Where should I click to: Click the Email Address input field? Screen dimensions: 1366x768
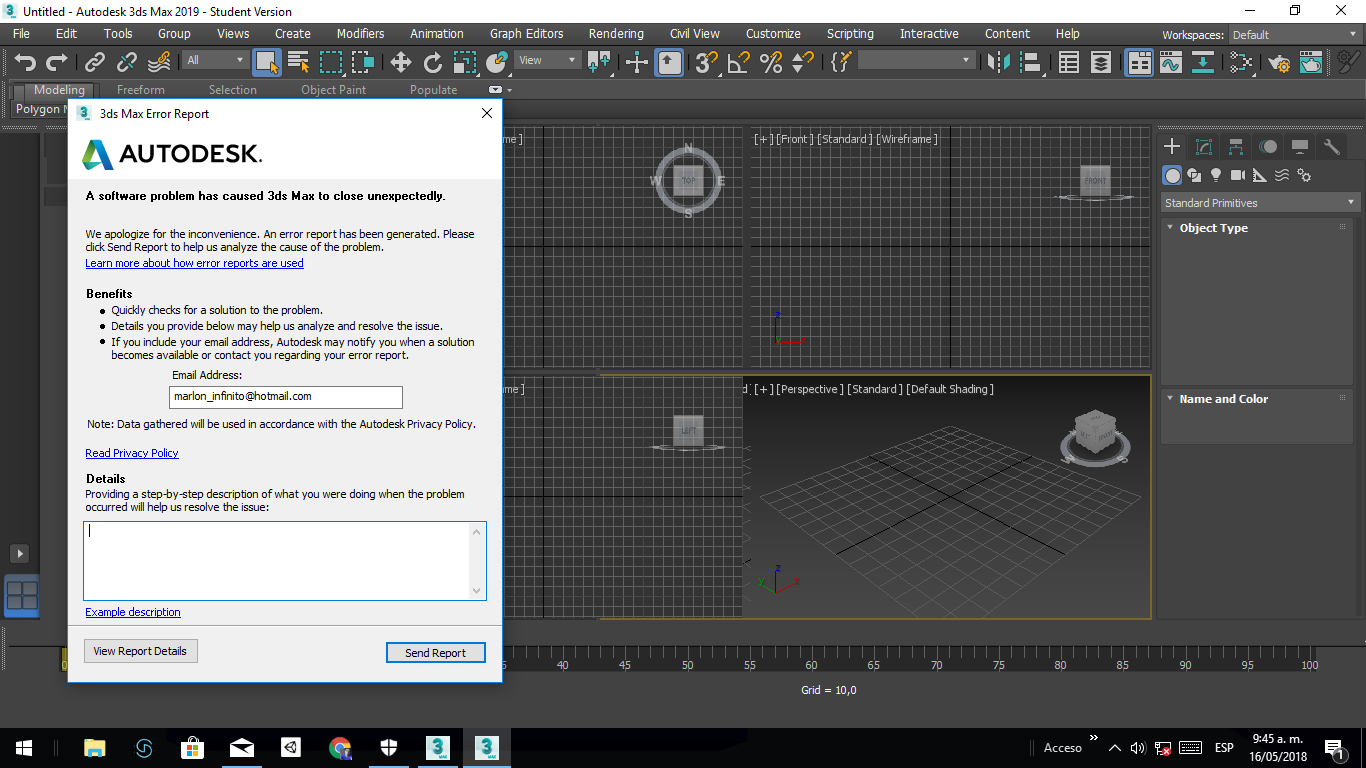[286, 397]
